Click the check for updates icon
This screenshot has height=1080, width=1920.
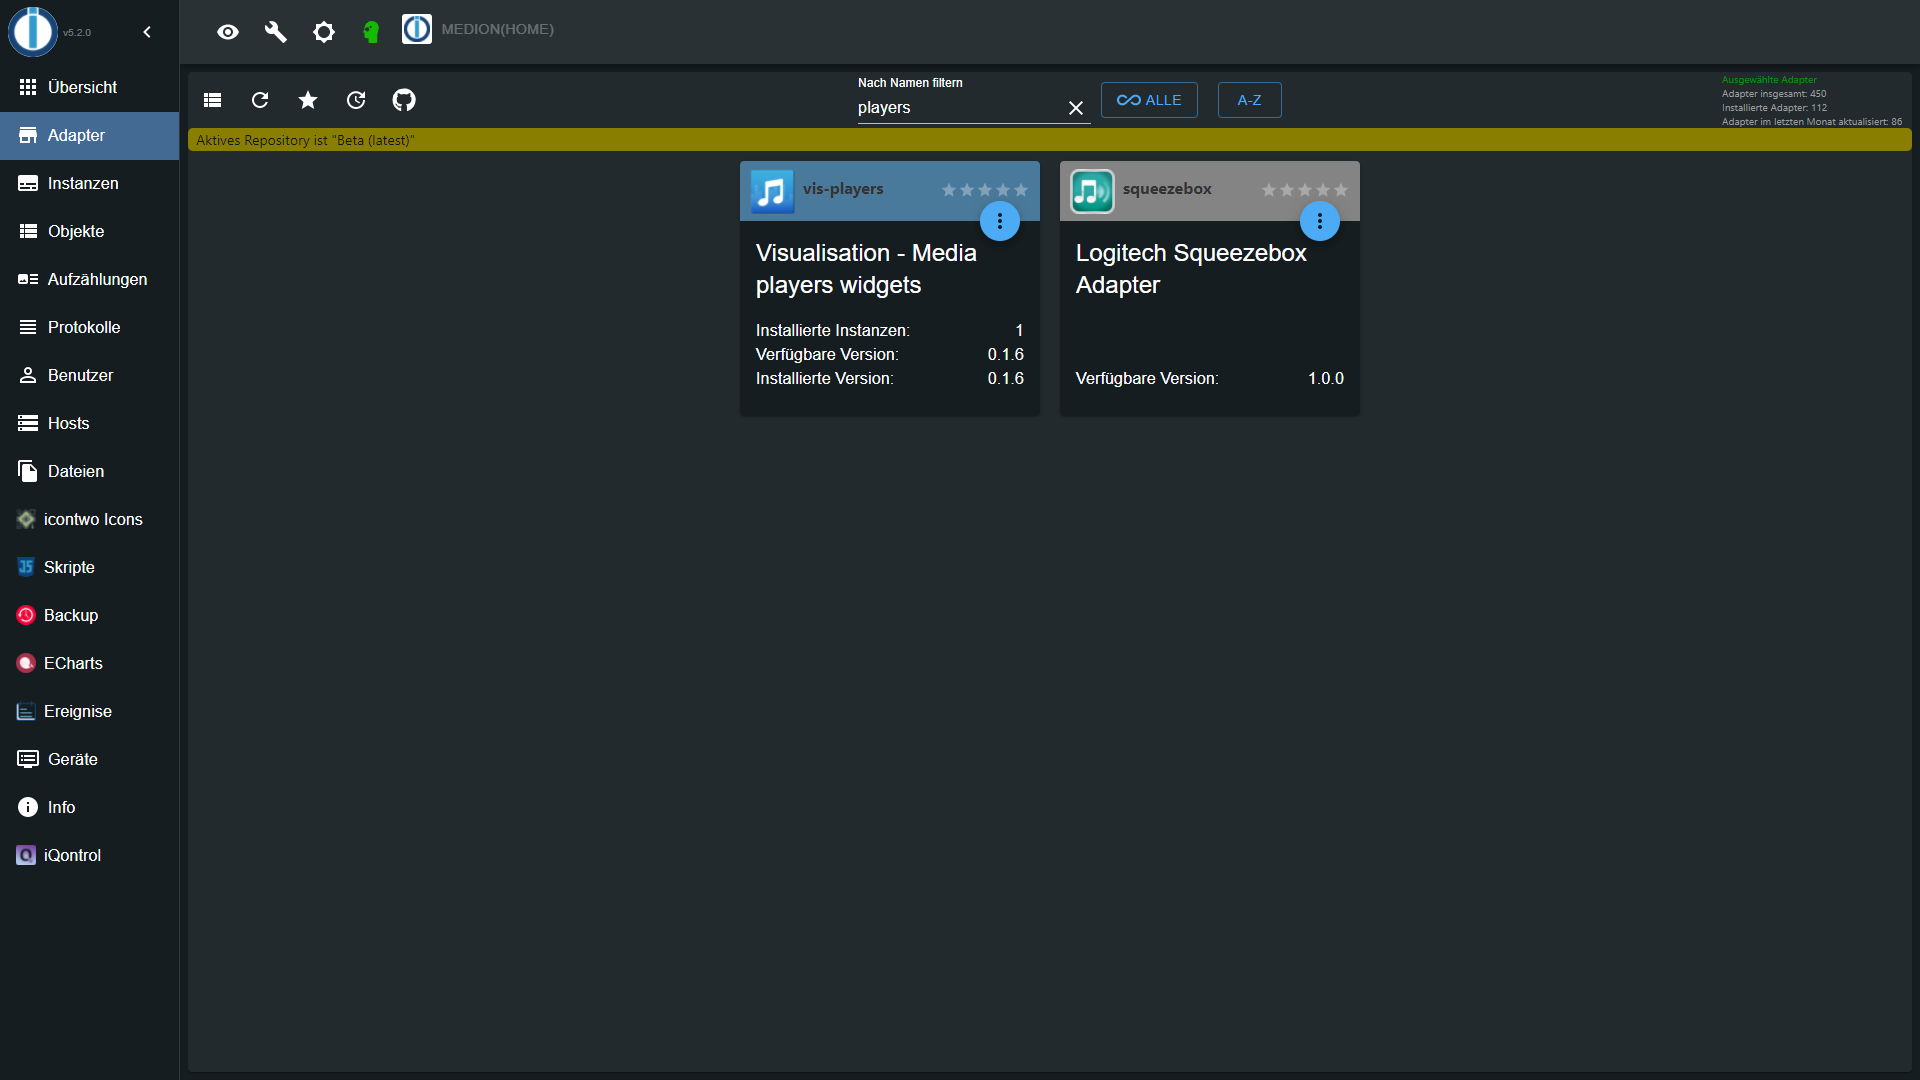[x=356, y=100]
